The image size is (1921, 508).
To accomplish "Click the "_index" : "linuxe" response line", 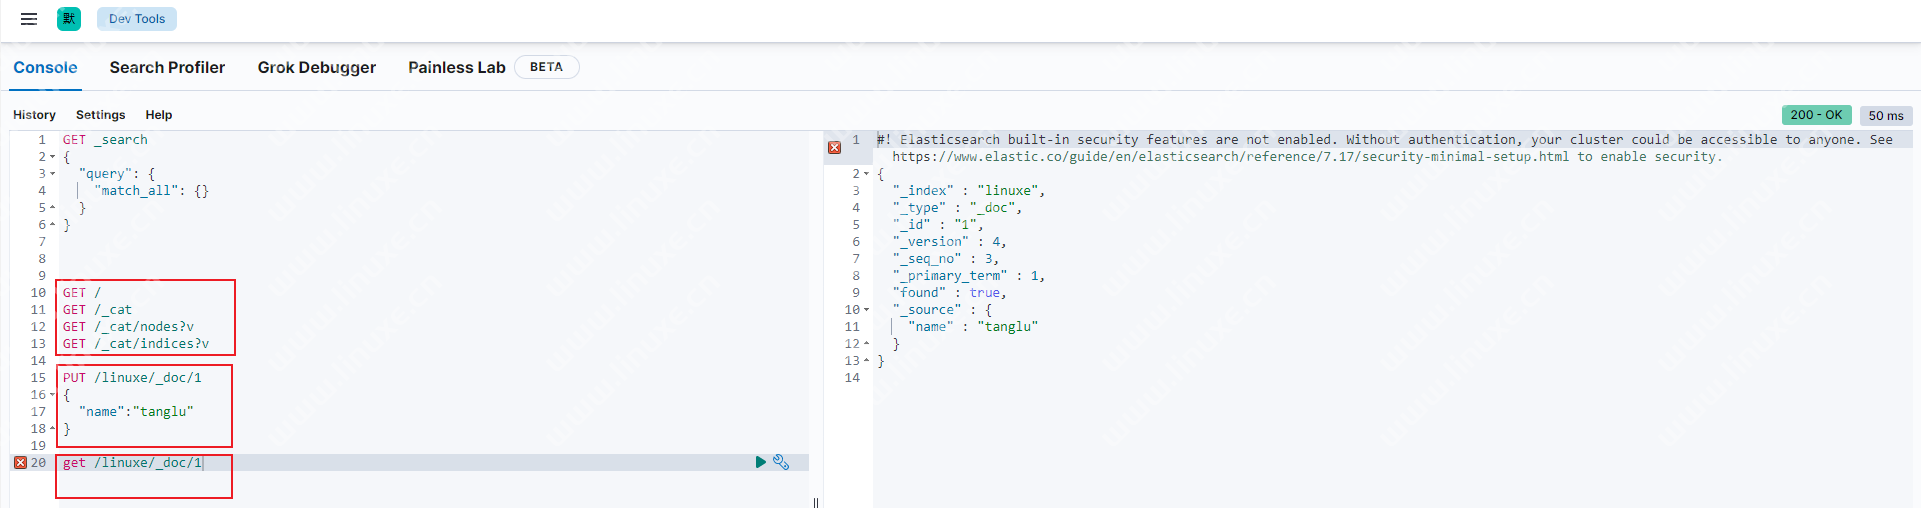I will click(x=969, y=191).
